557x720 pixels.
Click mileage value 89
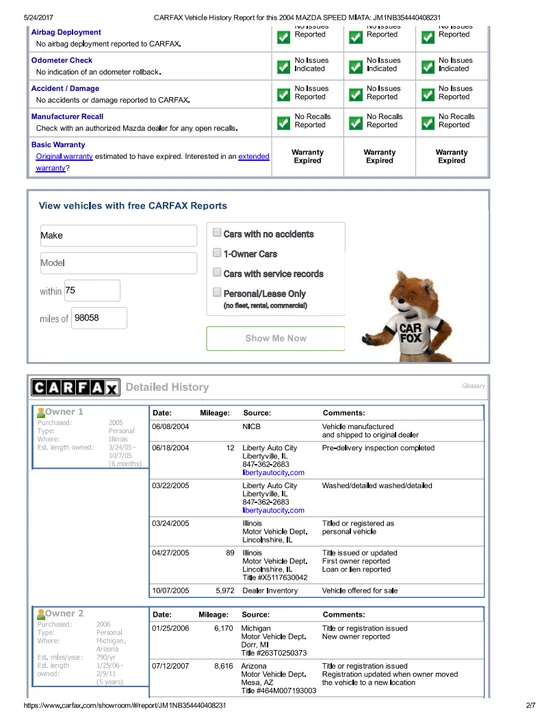pyautogui.click(x=230, y=553)
